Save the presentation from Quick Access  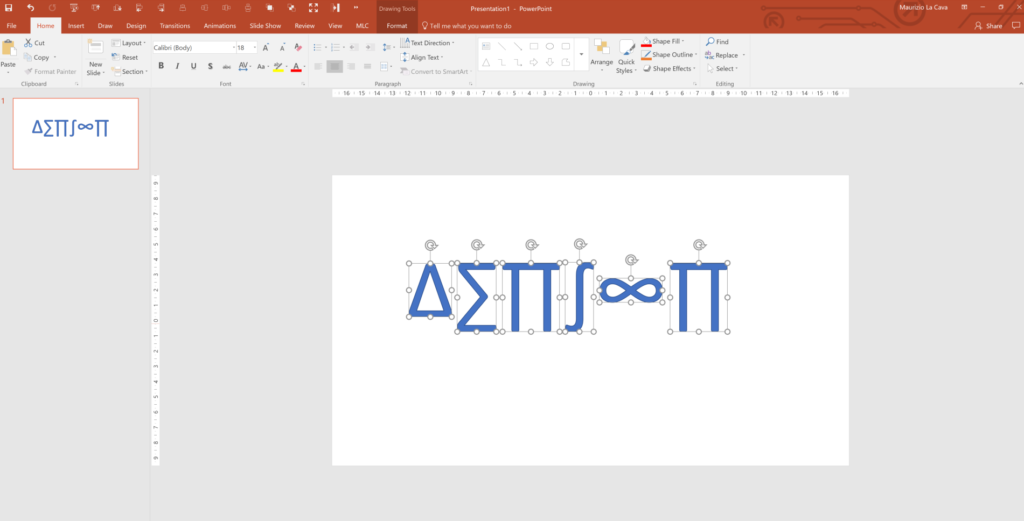[x=8, y=8]
